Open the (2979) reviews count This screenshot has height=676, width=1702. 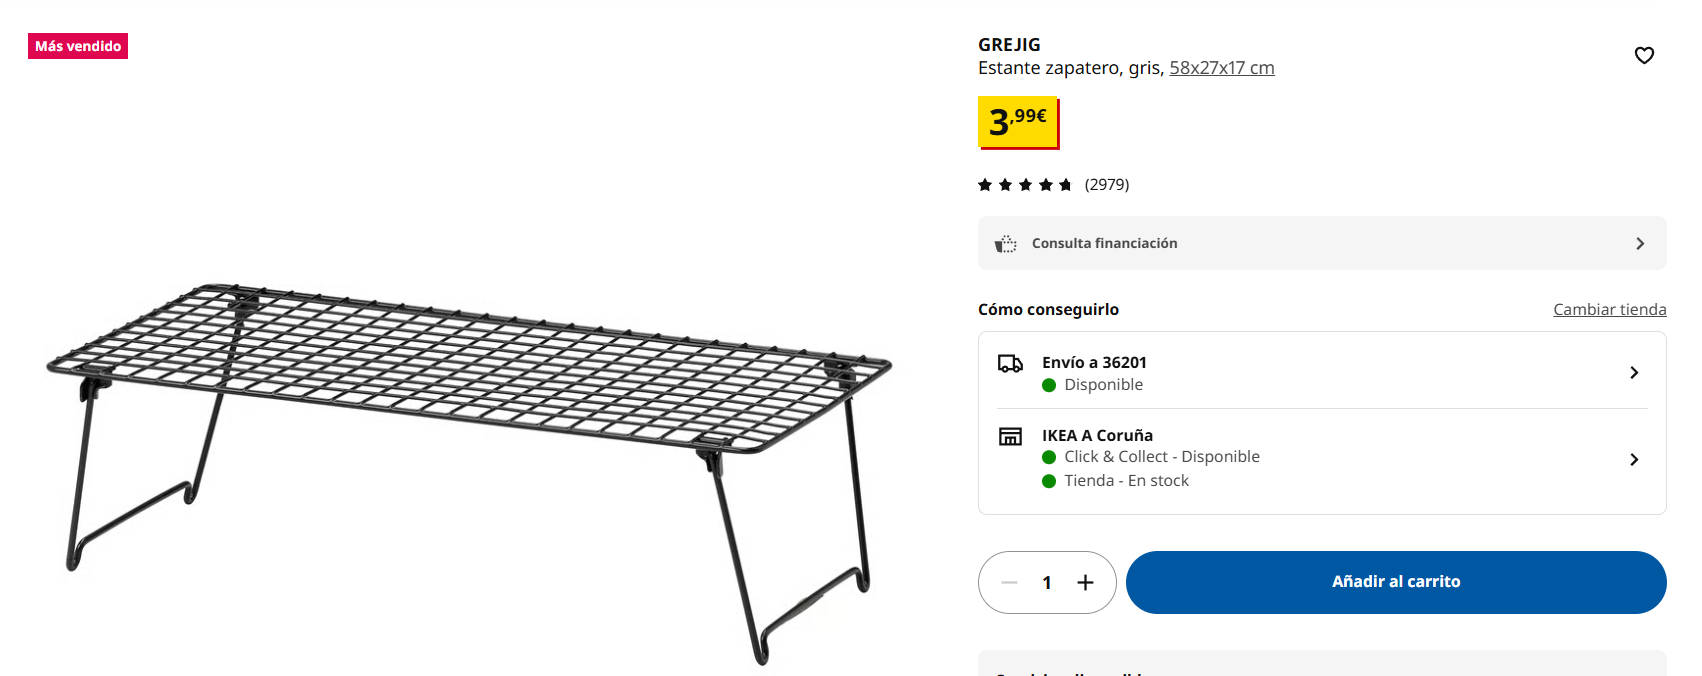(x=1106, y=185)
